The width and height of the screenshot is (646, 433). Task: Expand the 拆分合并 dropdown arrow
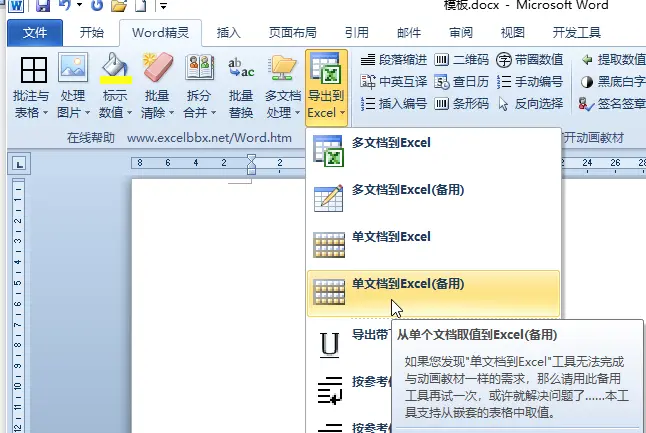click(213, 112)
